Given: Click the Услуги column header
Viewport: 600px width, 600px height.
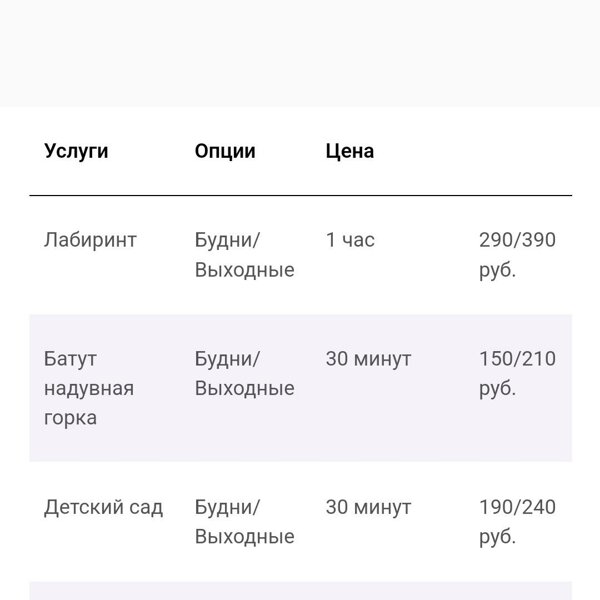Looking at the screenshot, I should pos(76,151).
